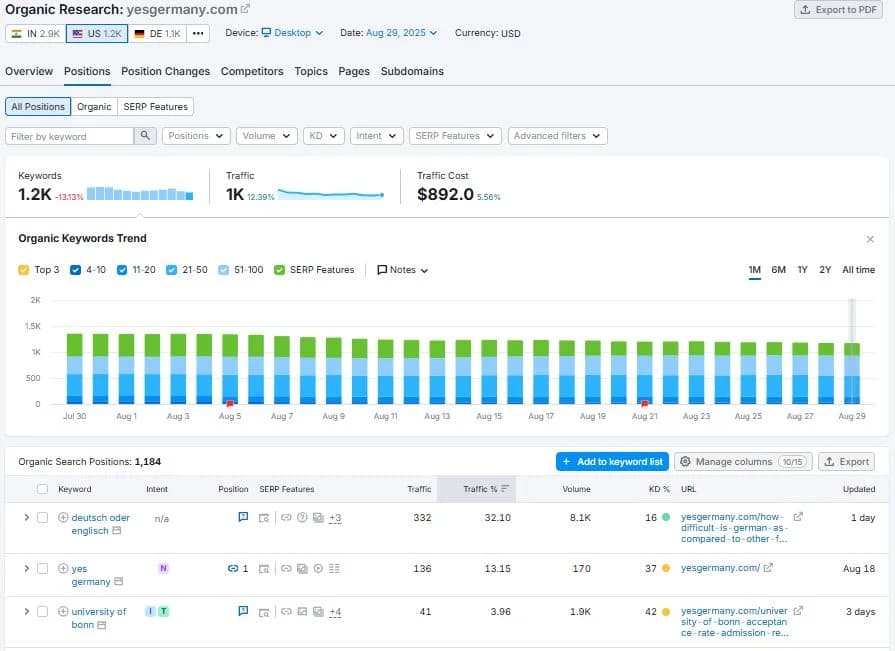Click the add icon next to yes germany

(x=63, y=568)
